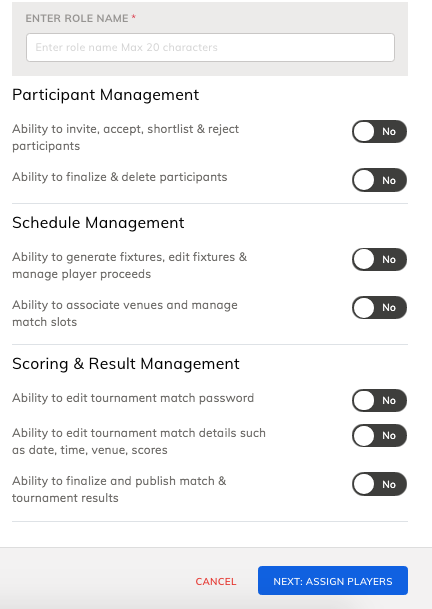Screen dimensions: 432x609
Task: Toggle the edit tournament match password switch
Action: click(379, 400)
